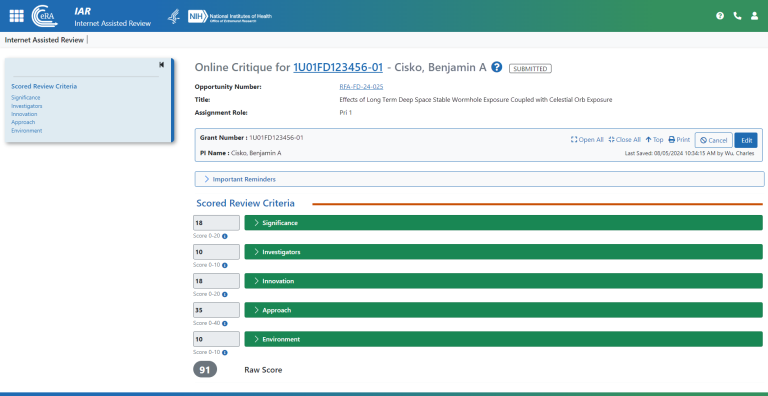
Task: Jump to Top of page
Action: pos(654,140)
